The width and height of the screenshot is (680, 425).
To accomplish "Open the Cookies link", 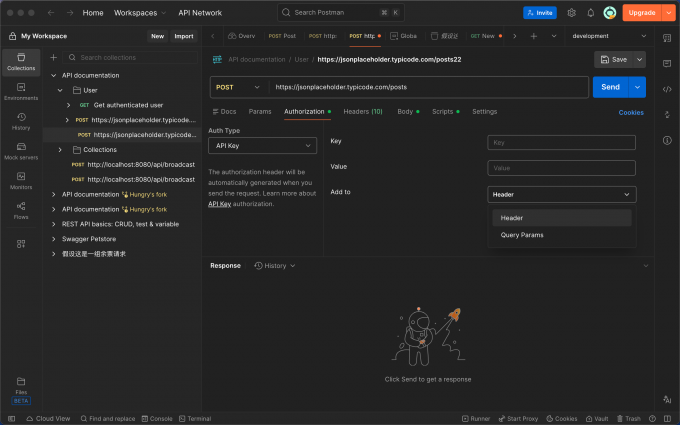I will (x=631, y=112).
